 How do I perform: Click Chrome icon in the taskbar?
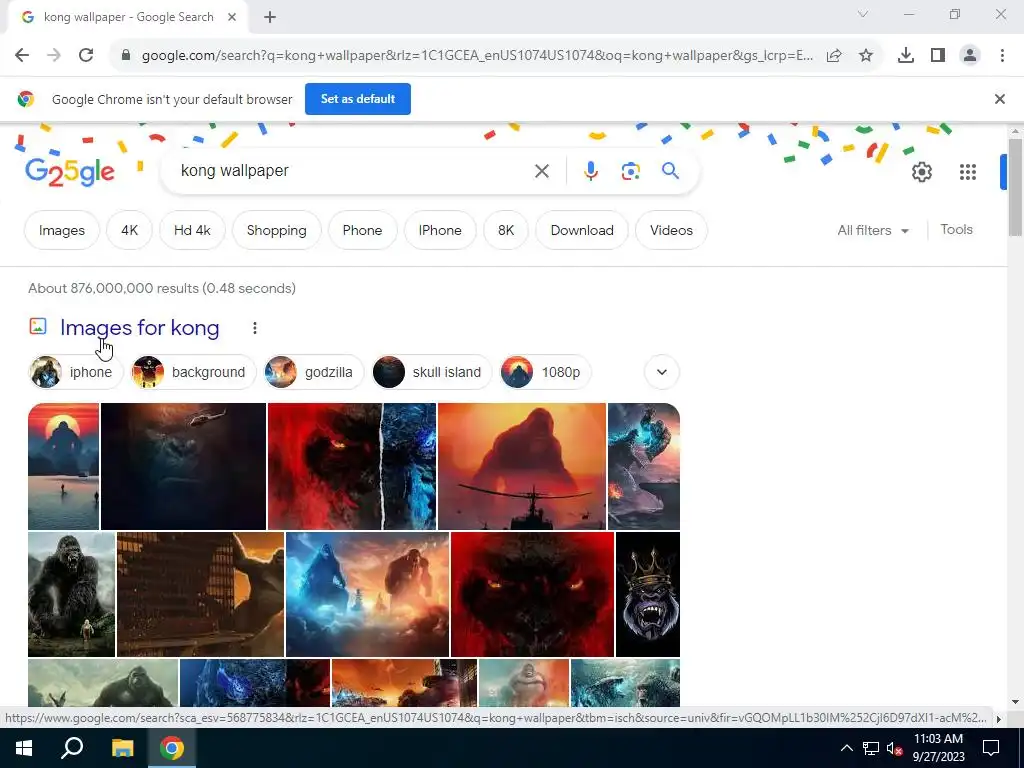tap(172, 748)
